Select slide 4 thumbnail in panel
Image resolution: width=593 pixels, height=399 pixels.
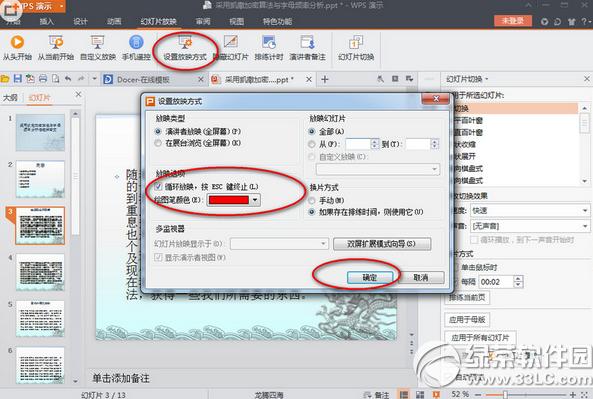(40, 272)
